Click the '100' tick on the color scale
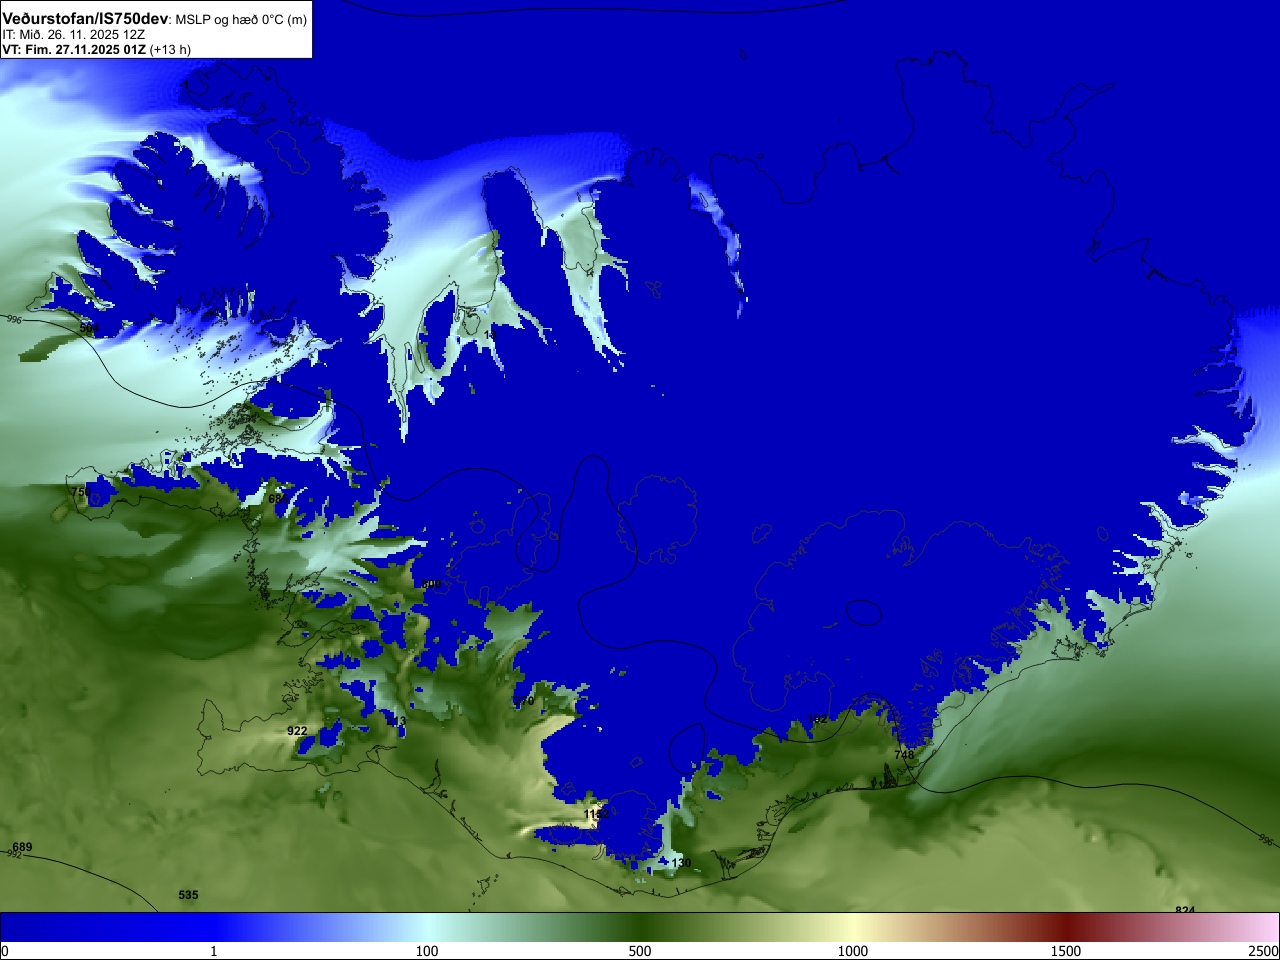The height and width of the screenshot is (960, 1280). 427,951
